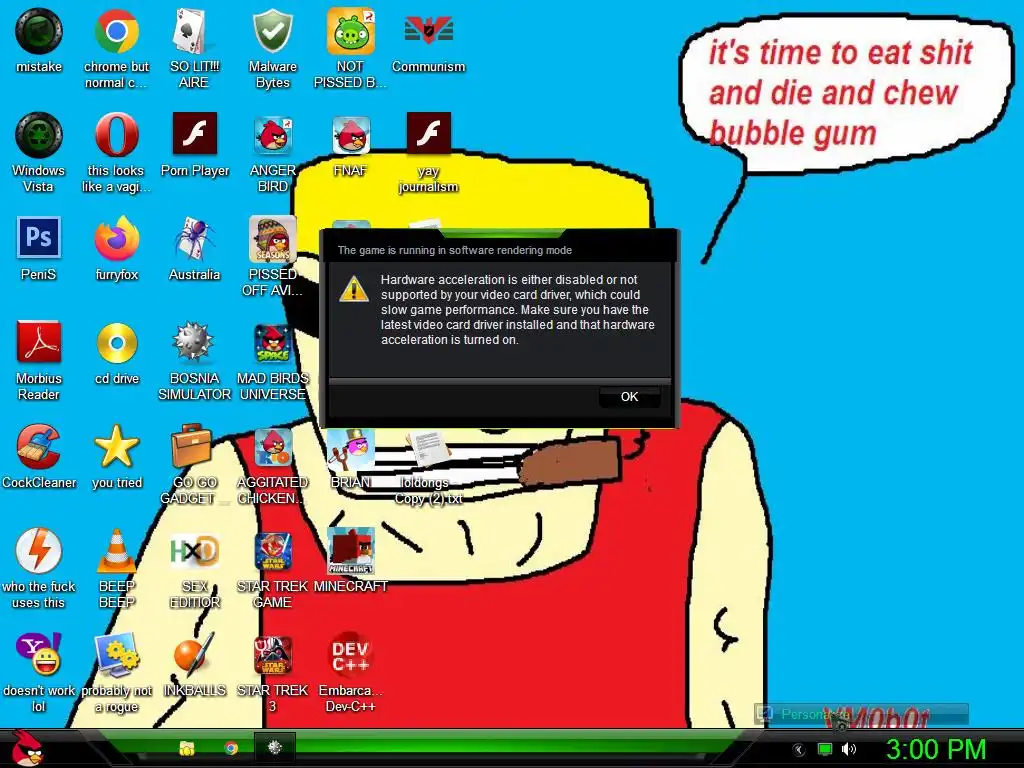Click OK in the software rendering dialog
The height and width of the screenshot is (768, 1024).
click(629, 396)
